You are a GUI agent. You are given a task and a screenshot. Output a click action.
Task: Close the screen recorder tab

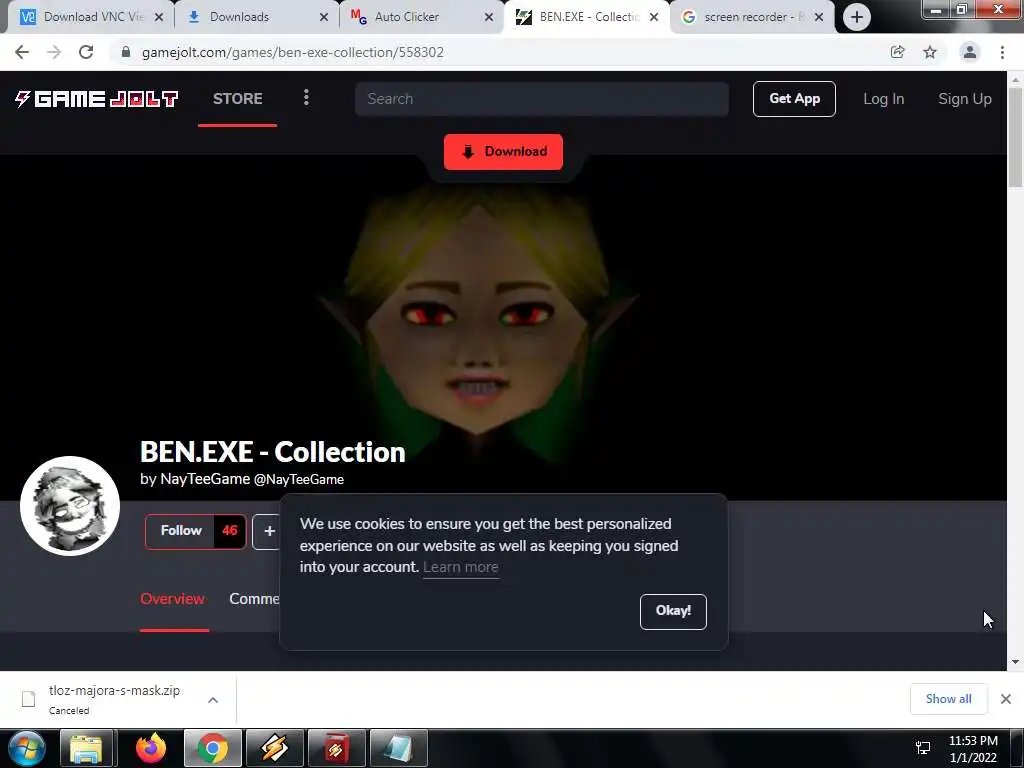(x=819, y=18)
